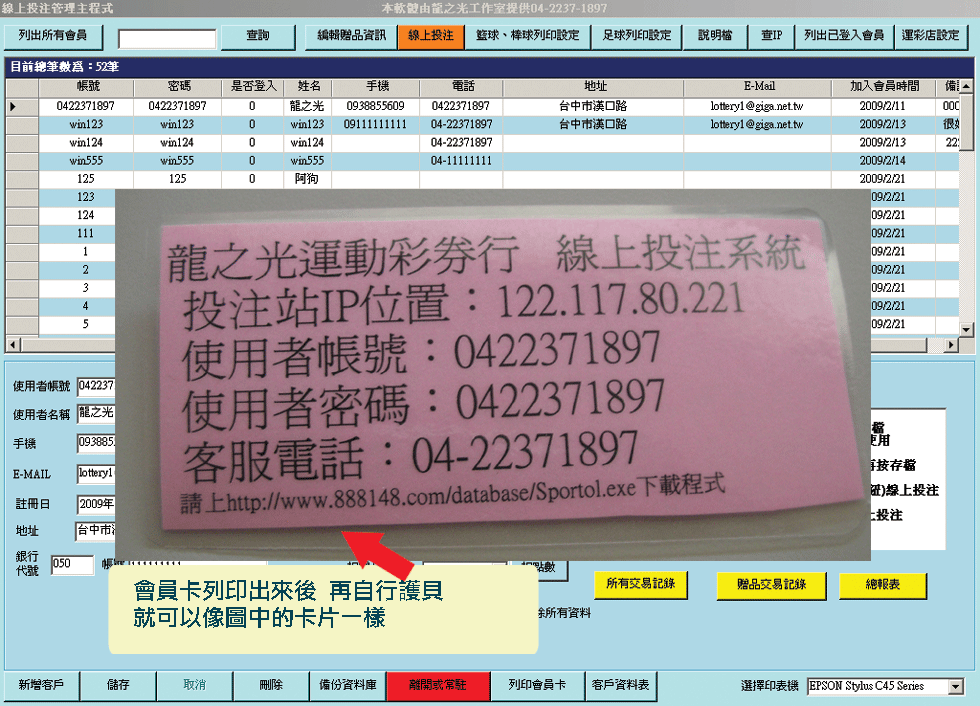
Task: Click the E-Mail column header
Action: (x=758, y=87)
